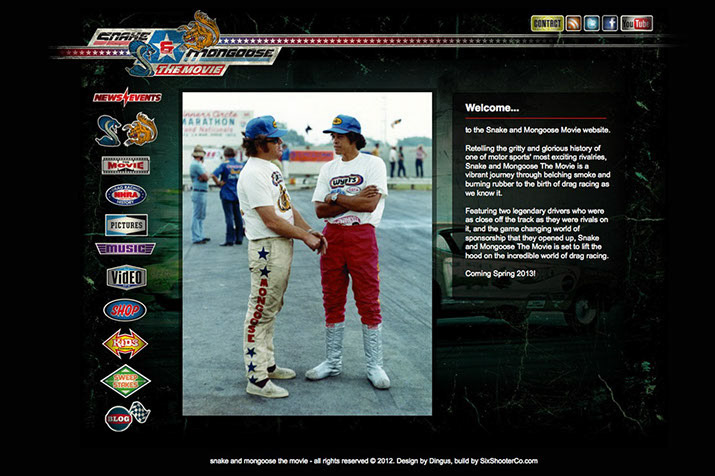The height and width of the screenshot is (476, 715).
Task: Click the yellow Contact button
Action: [547, 23]
